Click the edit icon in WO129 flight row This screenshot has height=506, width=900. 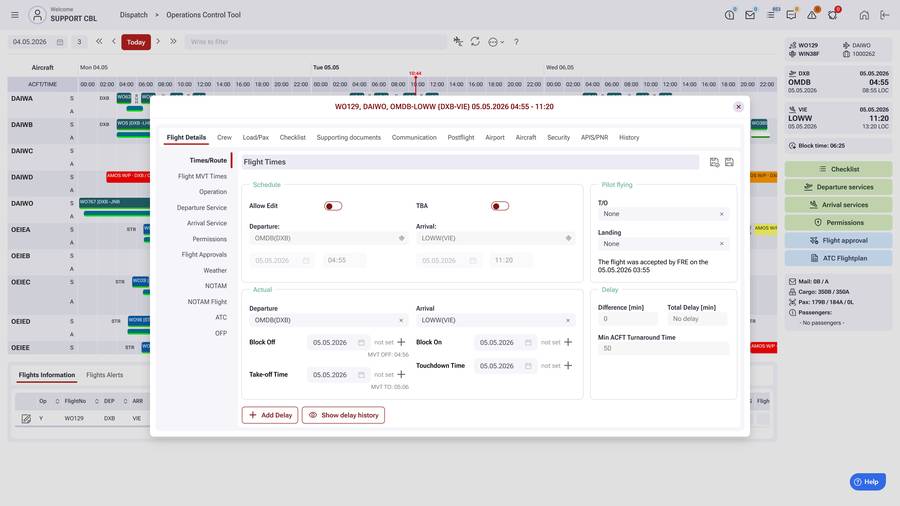(x=26, y=419)
